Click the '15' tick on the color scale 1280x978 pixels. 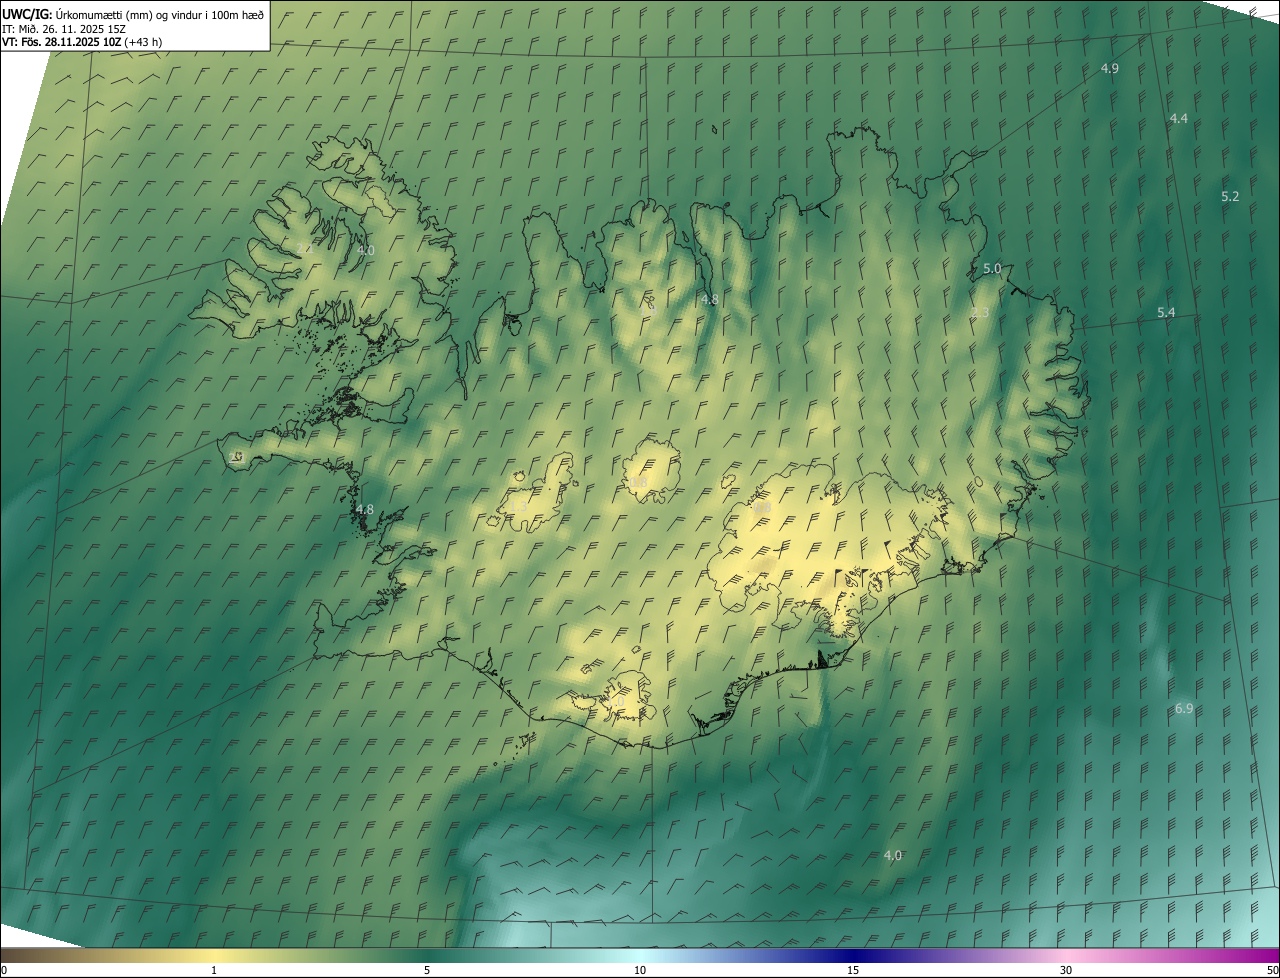click(853, 971)
